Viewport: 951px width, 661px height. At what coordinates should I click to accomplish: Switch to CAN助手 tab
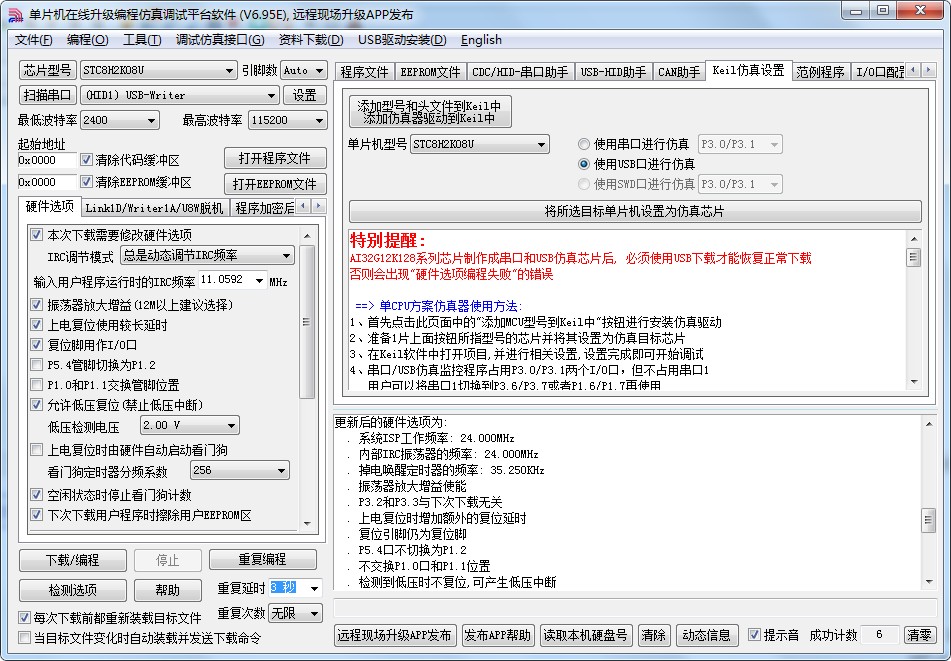click(679, 72)
